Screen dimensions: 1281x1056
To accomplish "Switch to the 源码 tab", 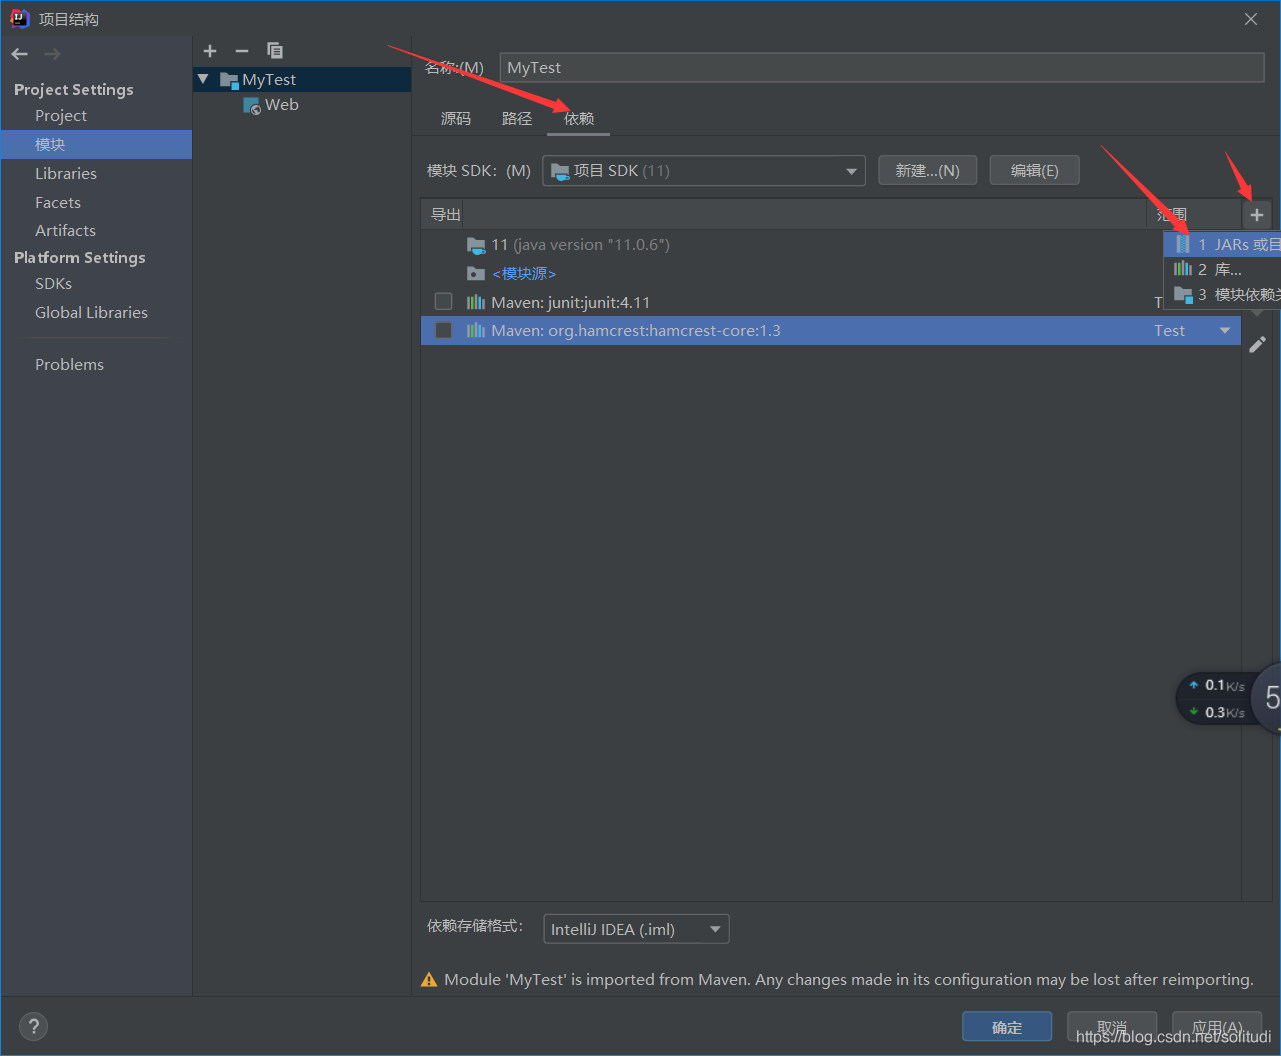I will 456,119.
